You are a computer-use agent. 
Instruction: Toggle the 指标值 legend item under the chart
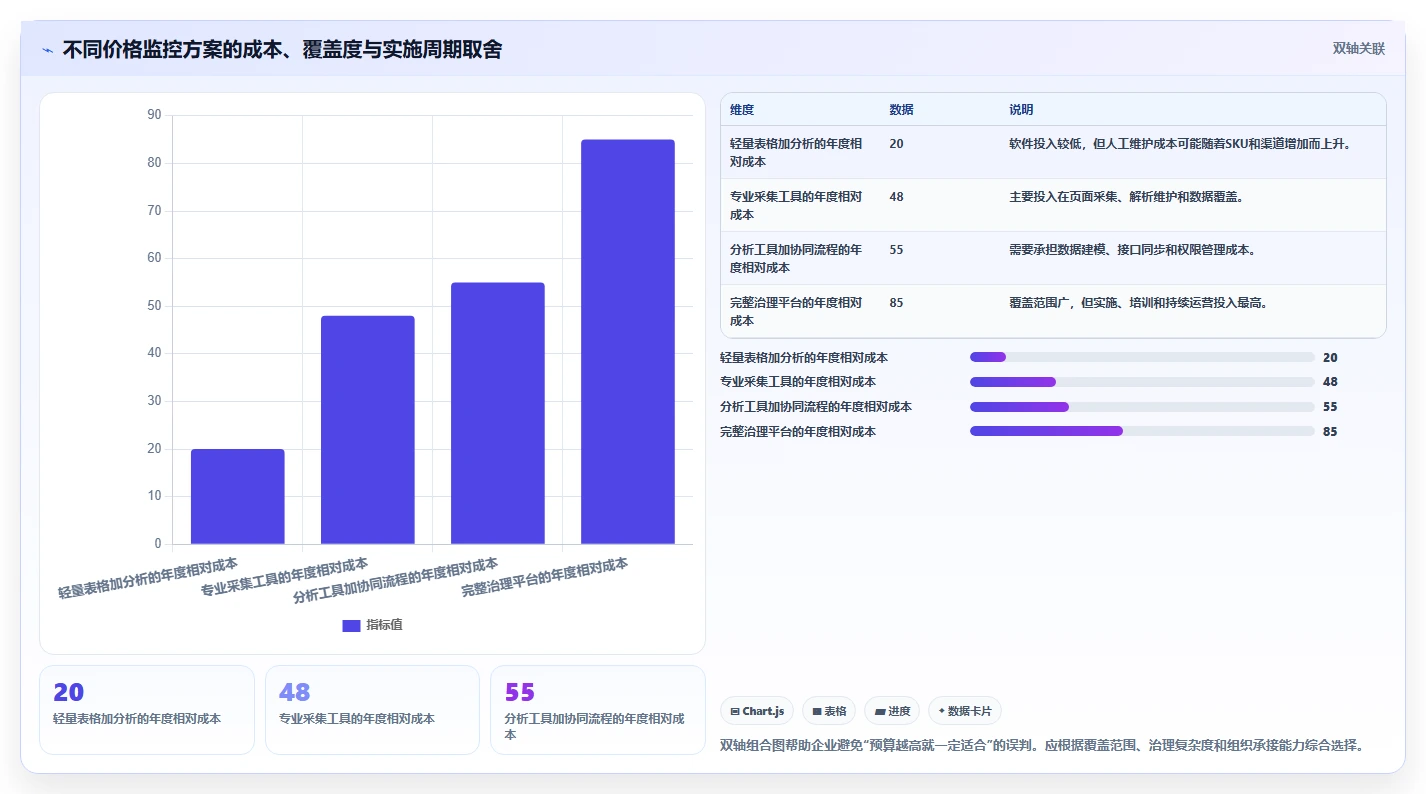point(372,625)
